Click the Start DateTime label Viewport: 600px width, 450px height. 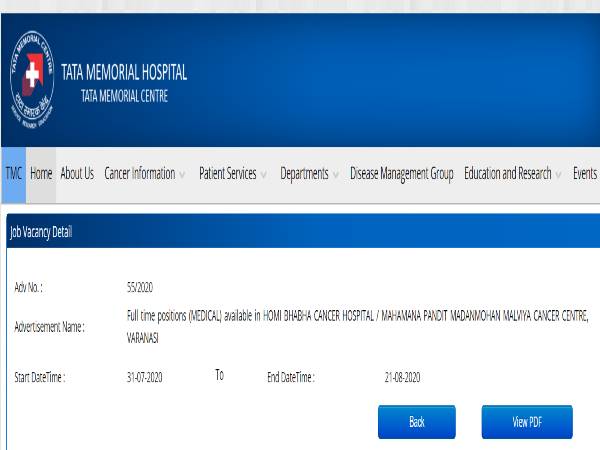click(40, 378)
